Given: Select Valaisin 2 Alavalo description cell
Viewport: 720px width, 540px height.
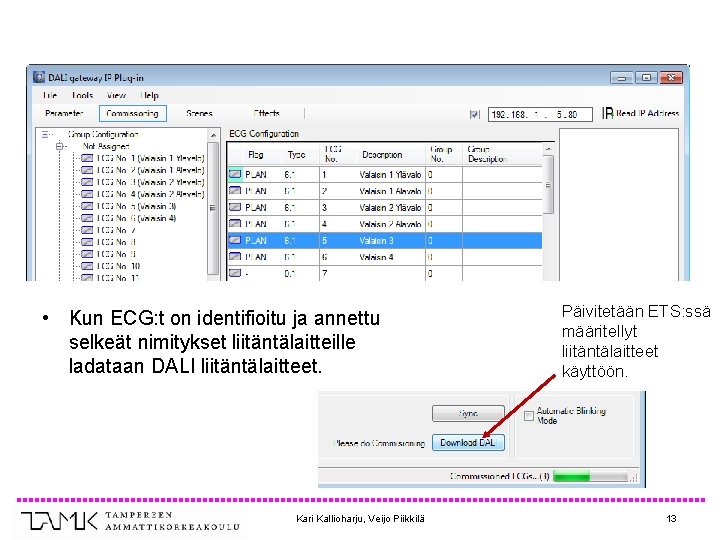Looking at the screenshot, I should [x=390, y=224].
